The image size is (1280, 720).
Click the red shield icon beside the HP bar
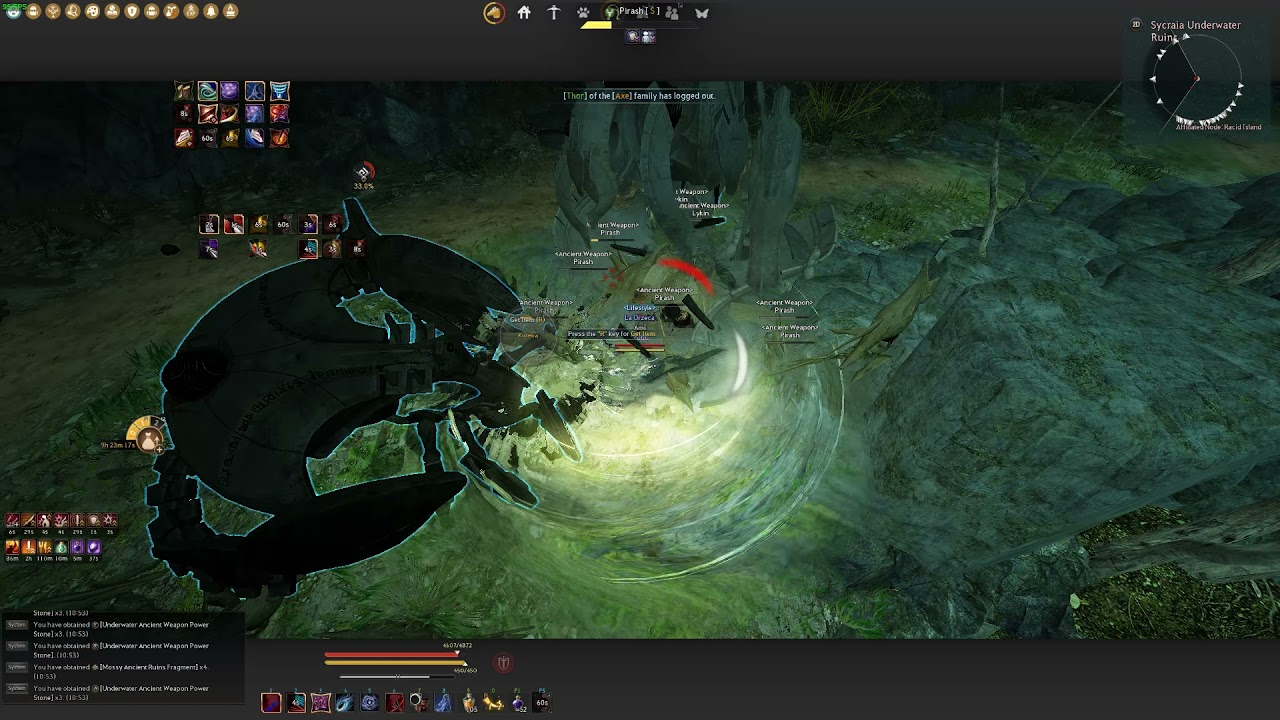[x=503, y=663]
